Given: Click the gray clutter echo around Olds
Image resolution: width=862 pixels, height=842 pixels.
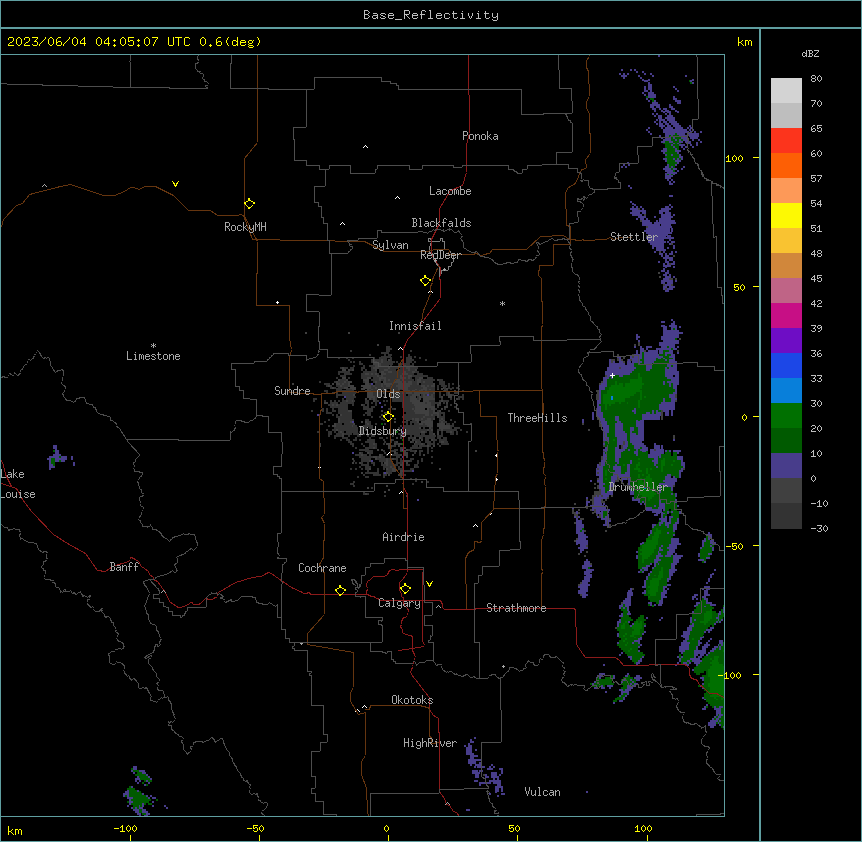Looking at the screenshot, I should pyautogui.click(x=391, y=418).
